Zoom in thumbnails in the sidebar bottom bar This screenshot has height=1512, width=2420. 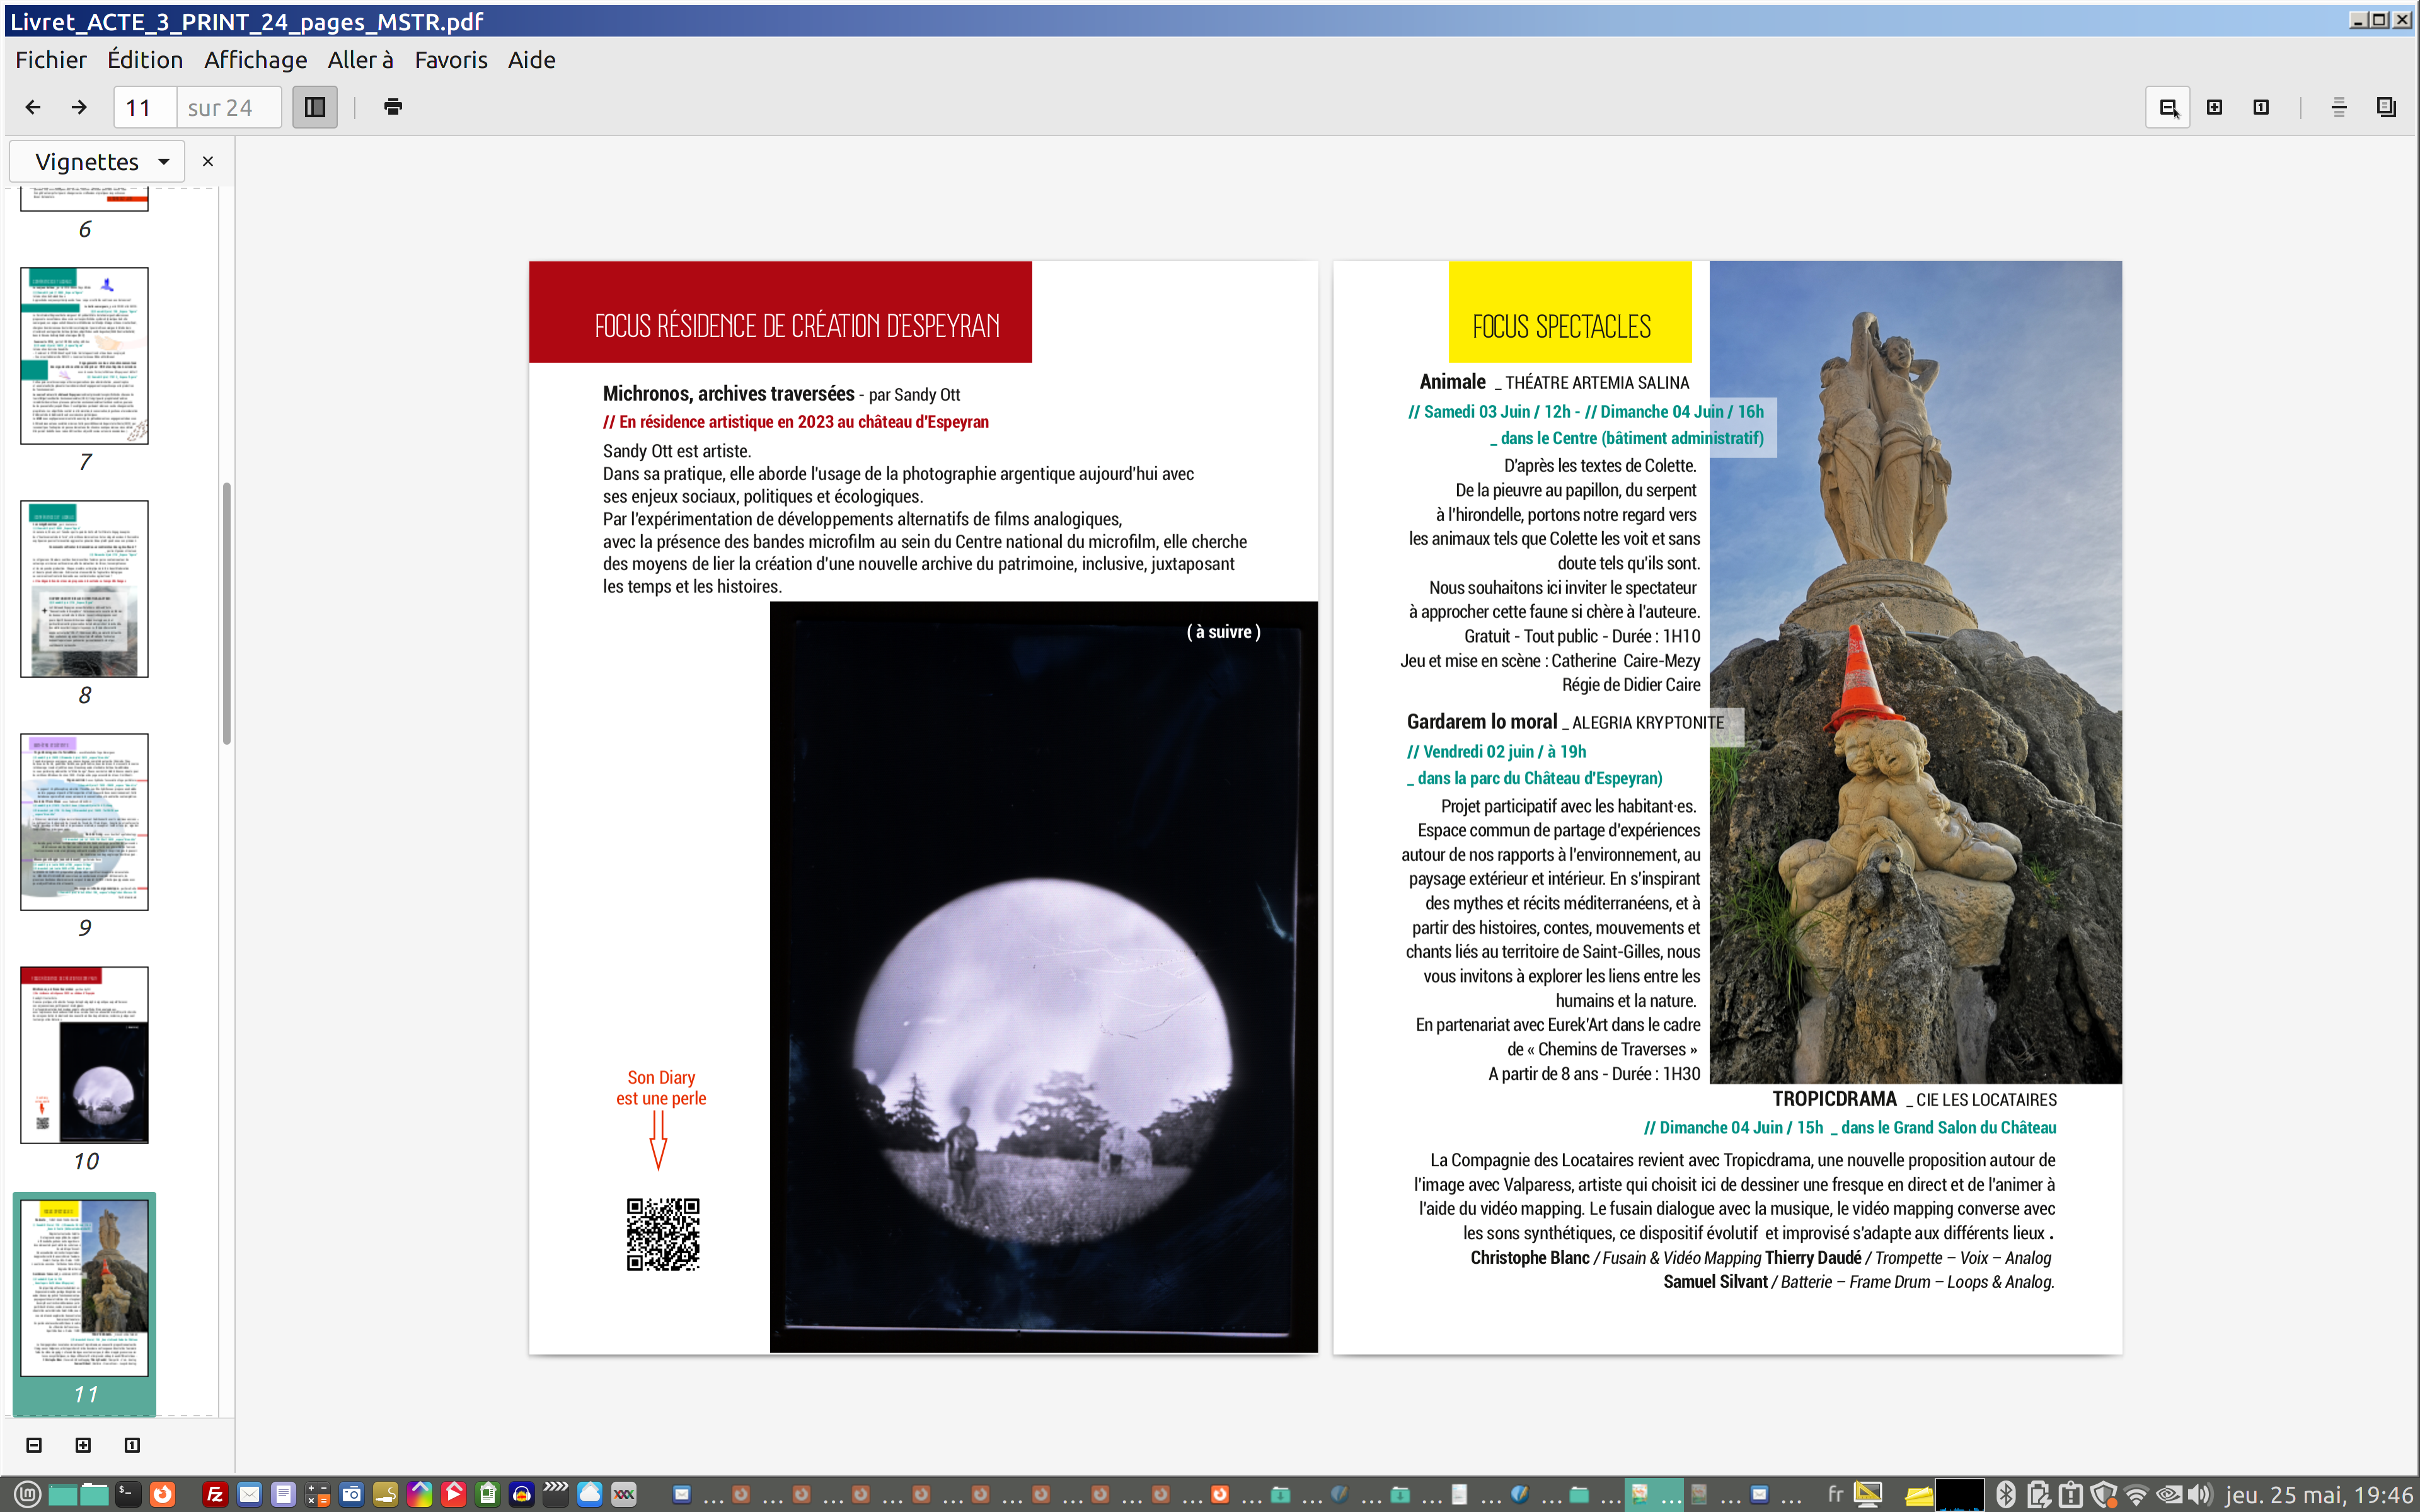(83, 1445)
